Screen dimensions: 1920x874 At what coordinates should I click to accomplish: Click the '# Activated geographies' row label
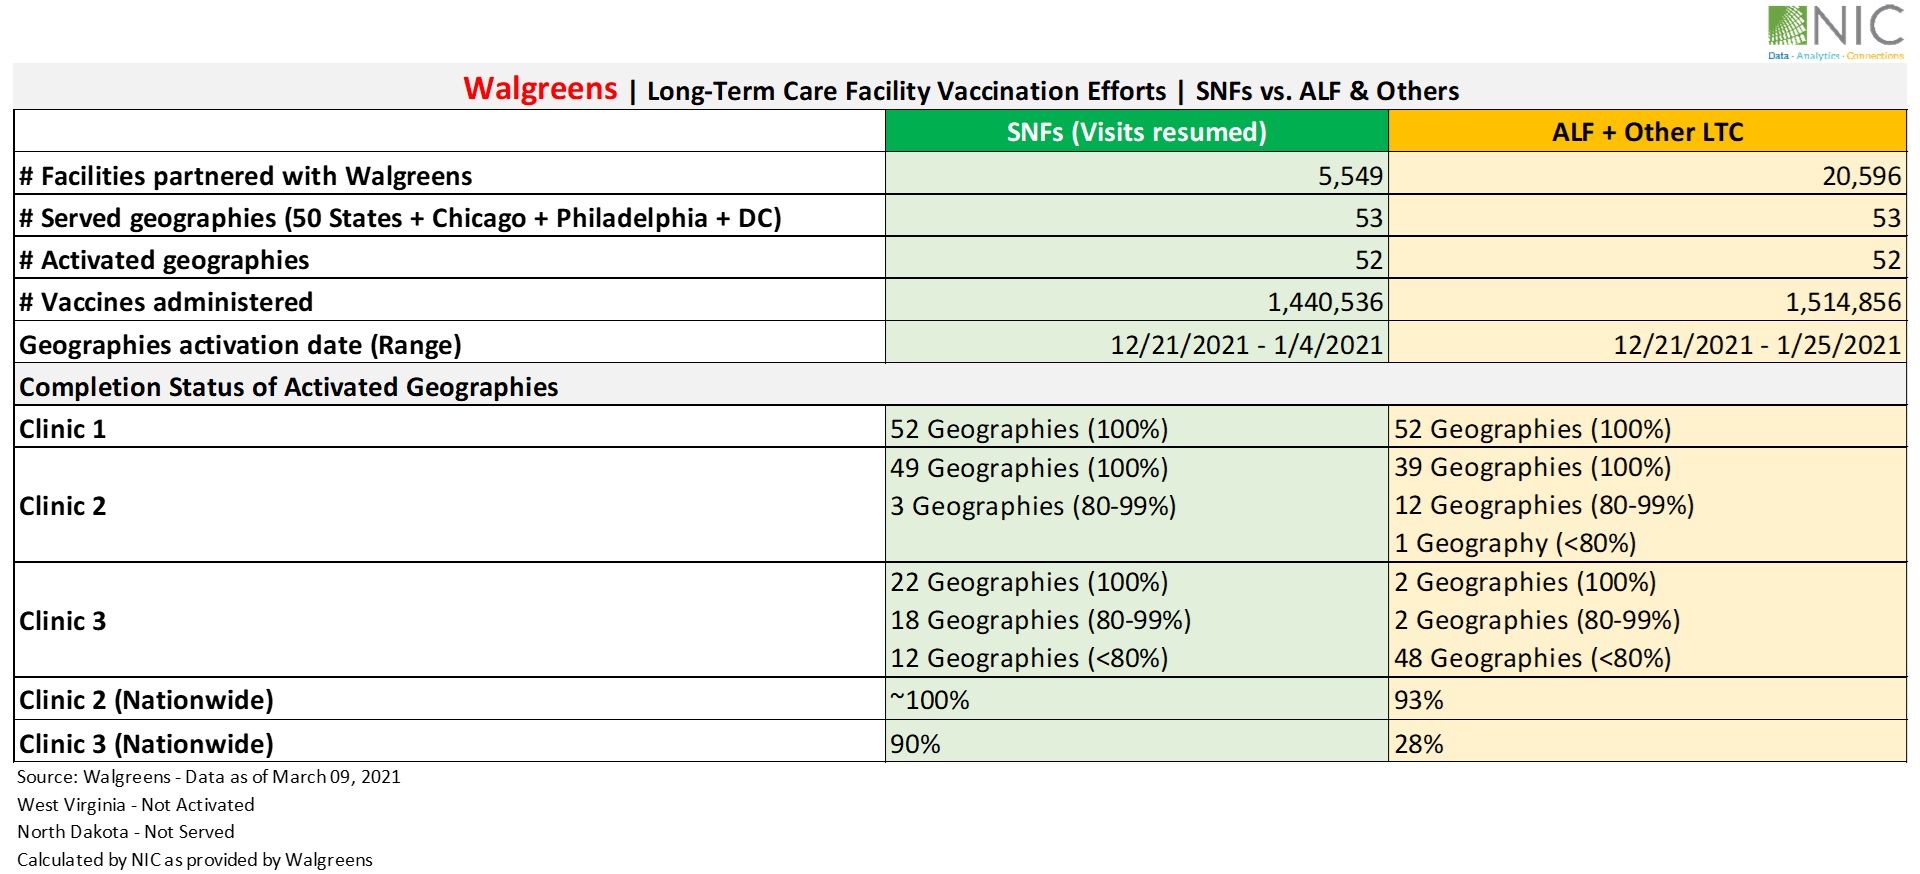coord(164,260)
